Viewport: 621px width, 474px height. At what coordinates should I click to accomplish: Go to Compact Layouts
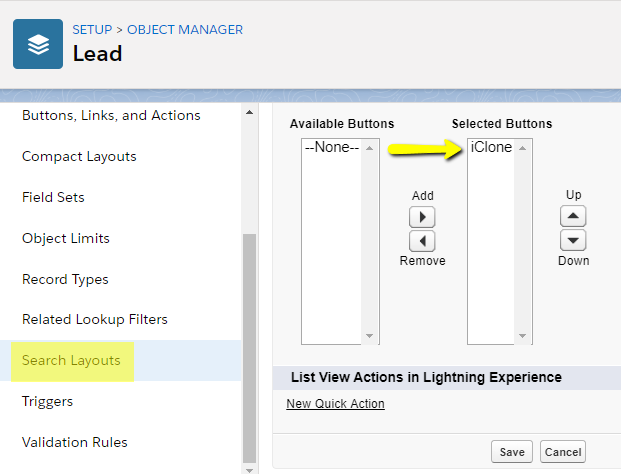(79, 156)
